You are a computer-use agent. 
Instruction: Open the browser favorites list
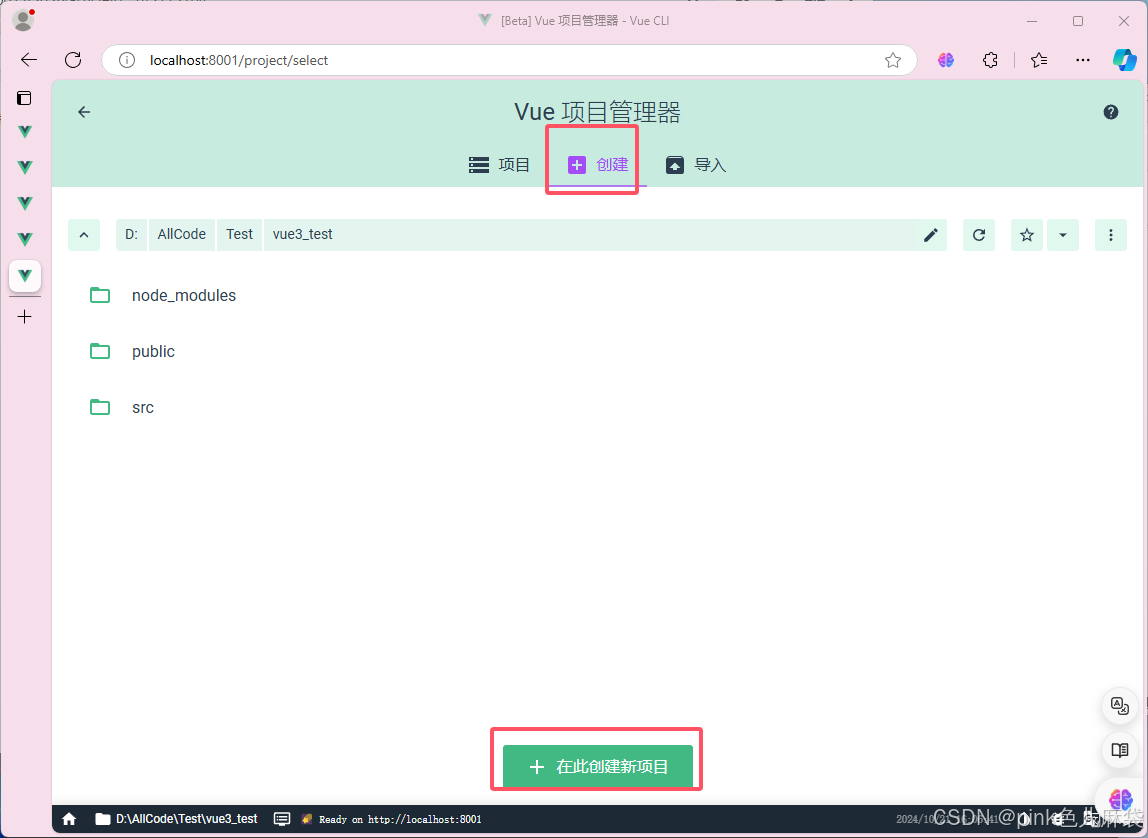tap(1039, 60)
